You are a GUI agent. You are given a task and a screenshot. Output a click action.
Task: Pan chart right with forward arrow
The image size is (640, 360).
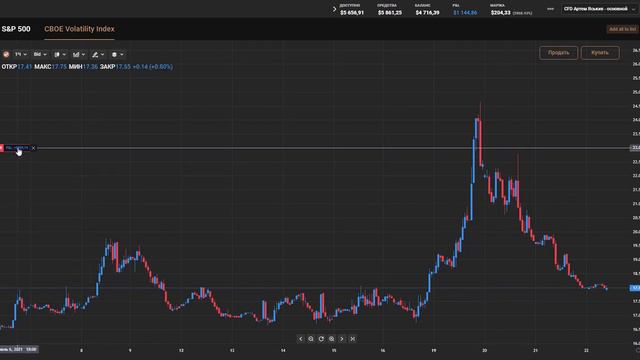click(x=342, y=339)
